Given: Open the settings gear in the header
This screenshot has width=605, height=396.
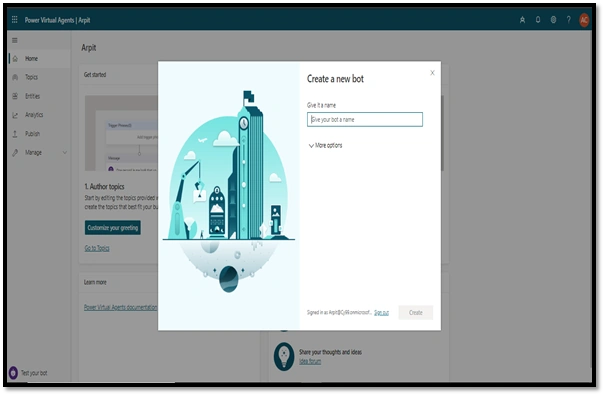Looking at the screenshot, I should [553, 20].
